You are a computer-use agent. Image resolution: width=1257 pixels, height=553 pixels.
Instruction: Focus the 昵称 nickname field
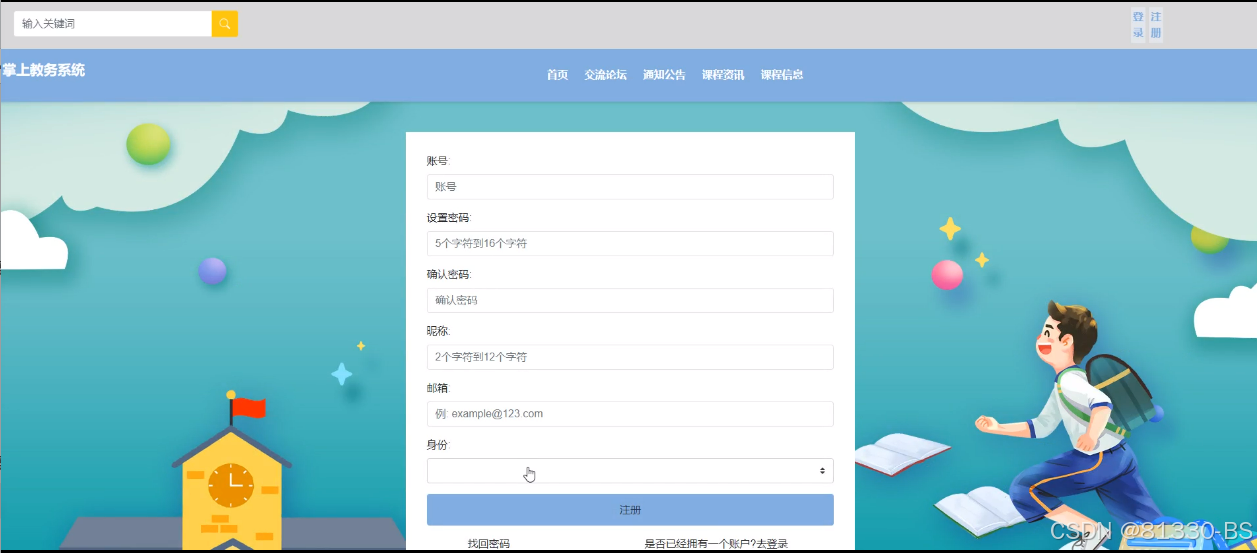point(630,357)
